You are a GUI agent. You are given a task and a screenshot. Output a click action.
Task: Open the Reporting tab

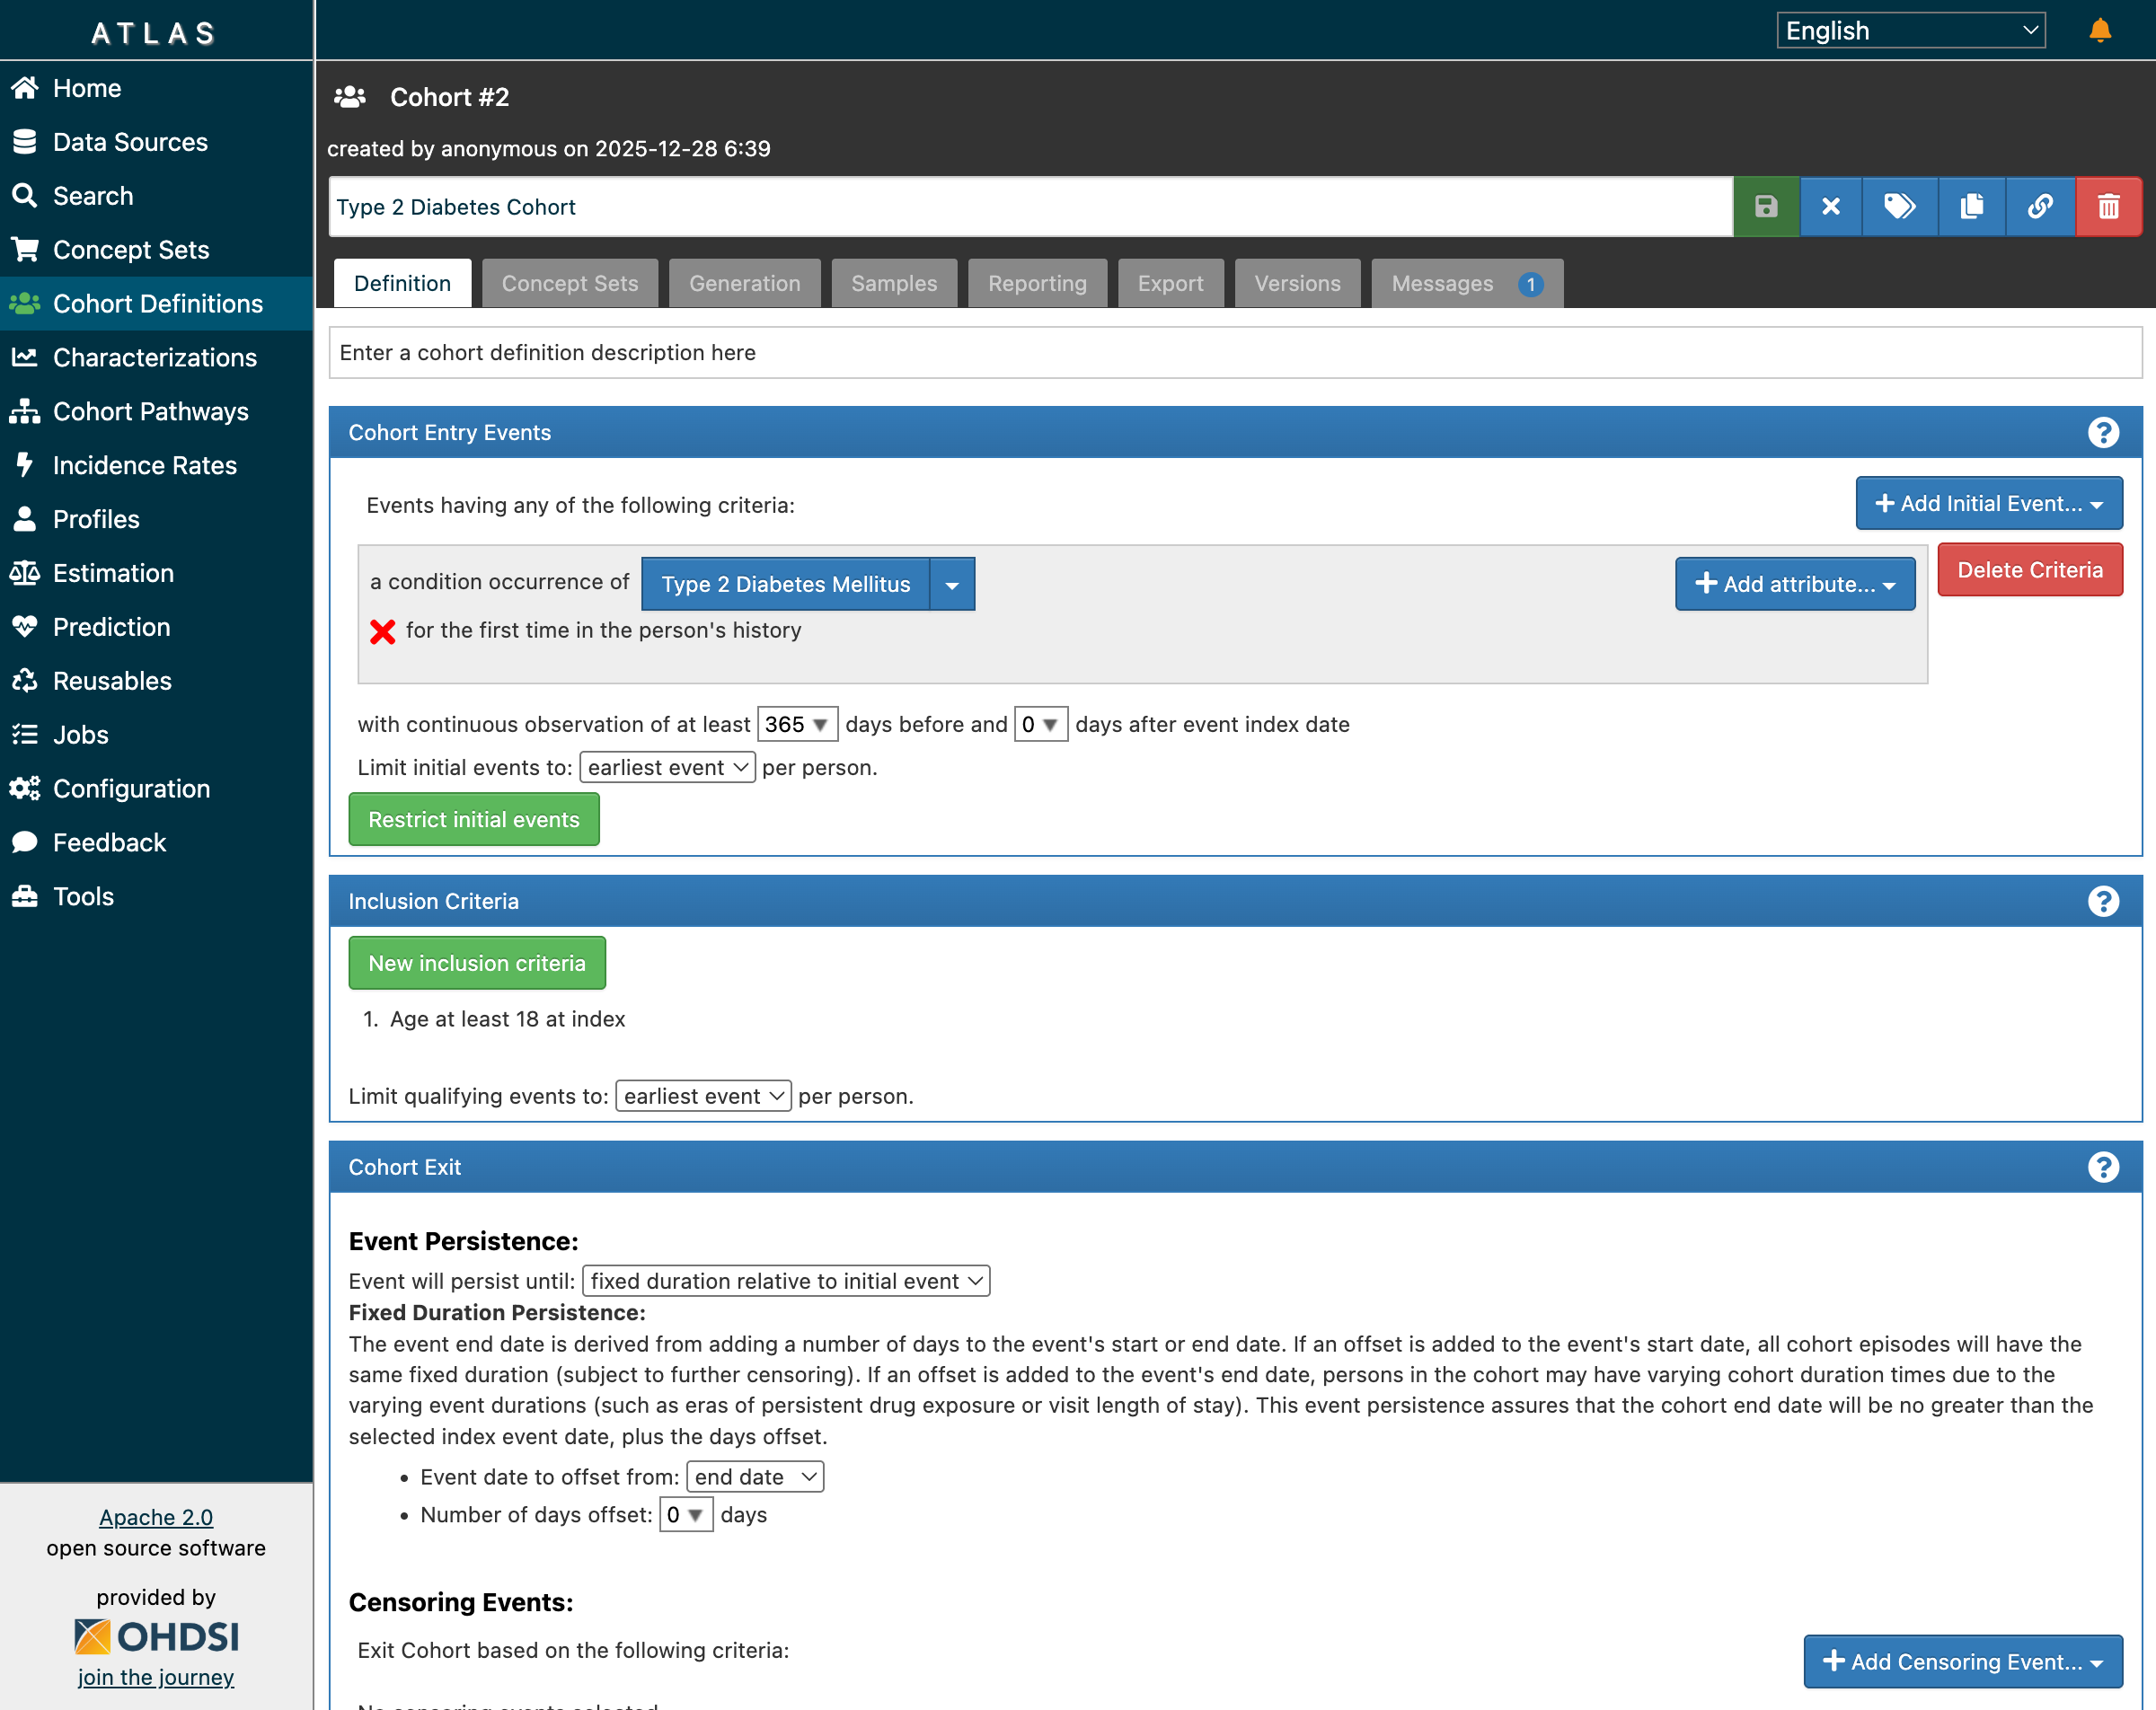pyautogui.click(x=1036, y=283)
